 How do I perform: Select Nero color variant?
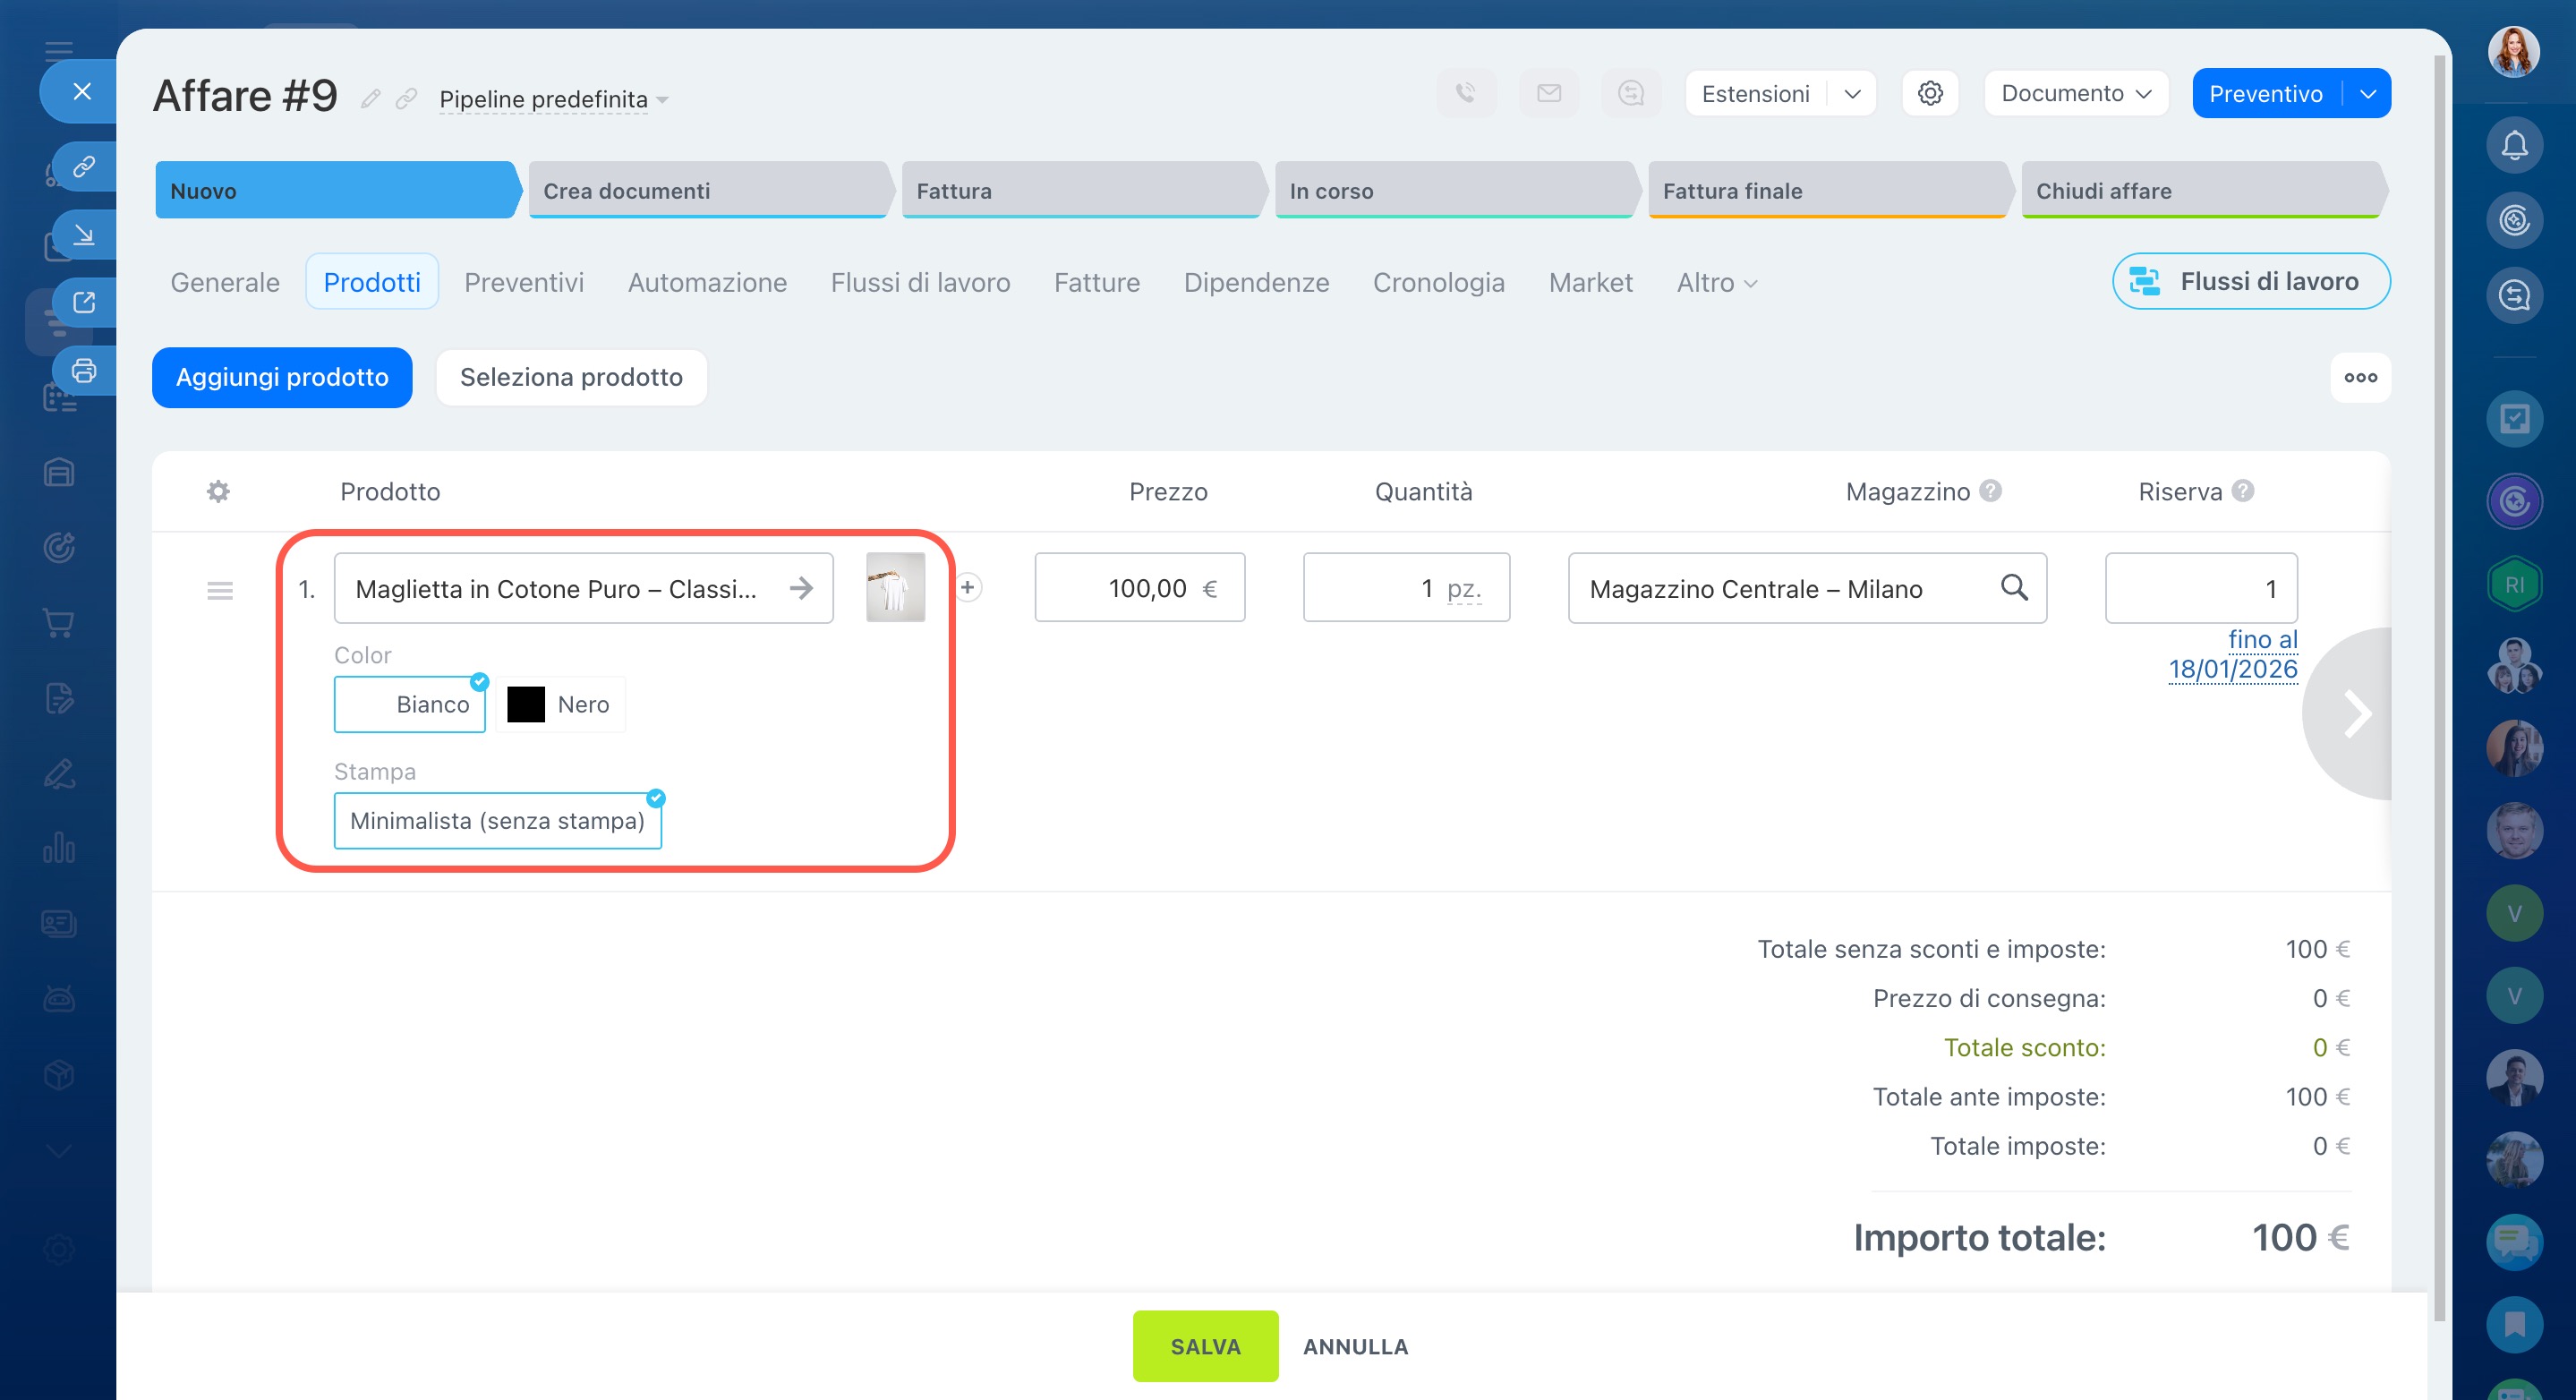point(560,704)
